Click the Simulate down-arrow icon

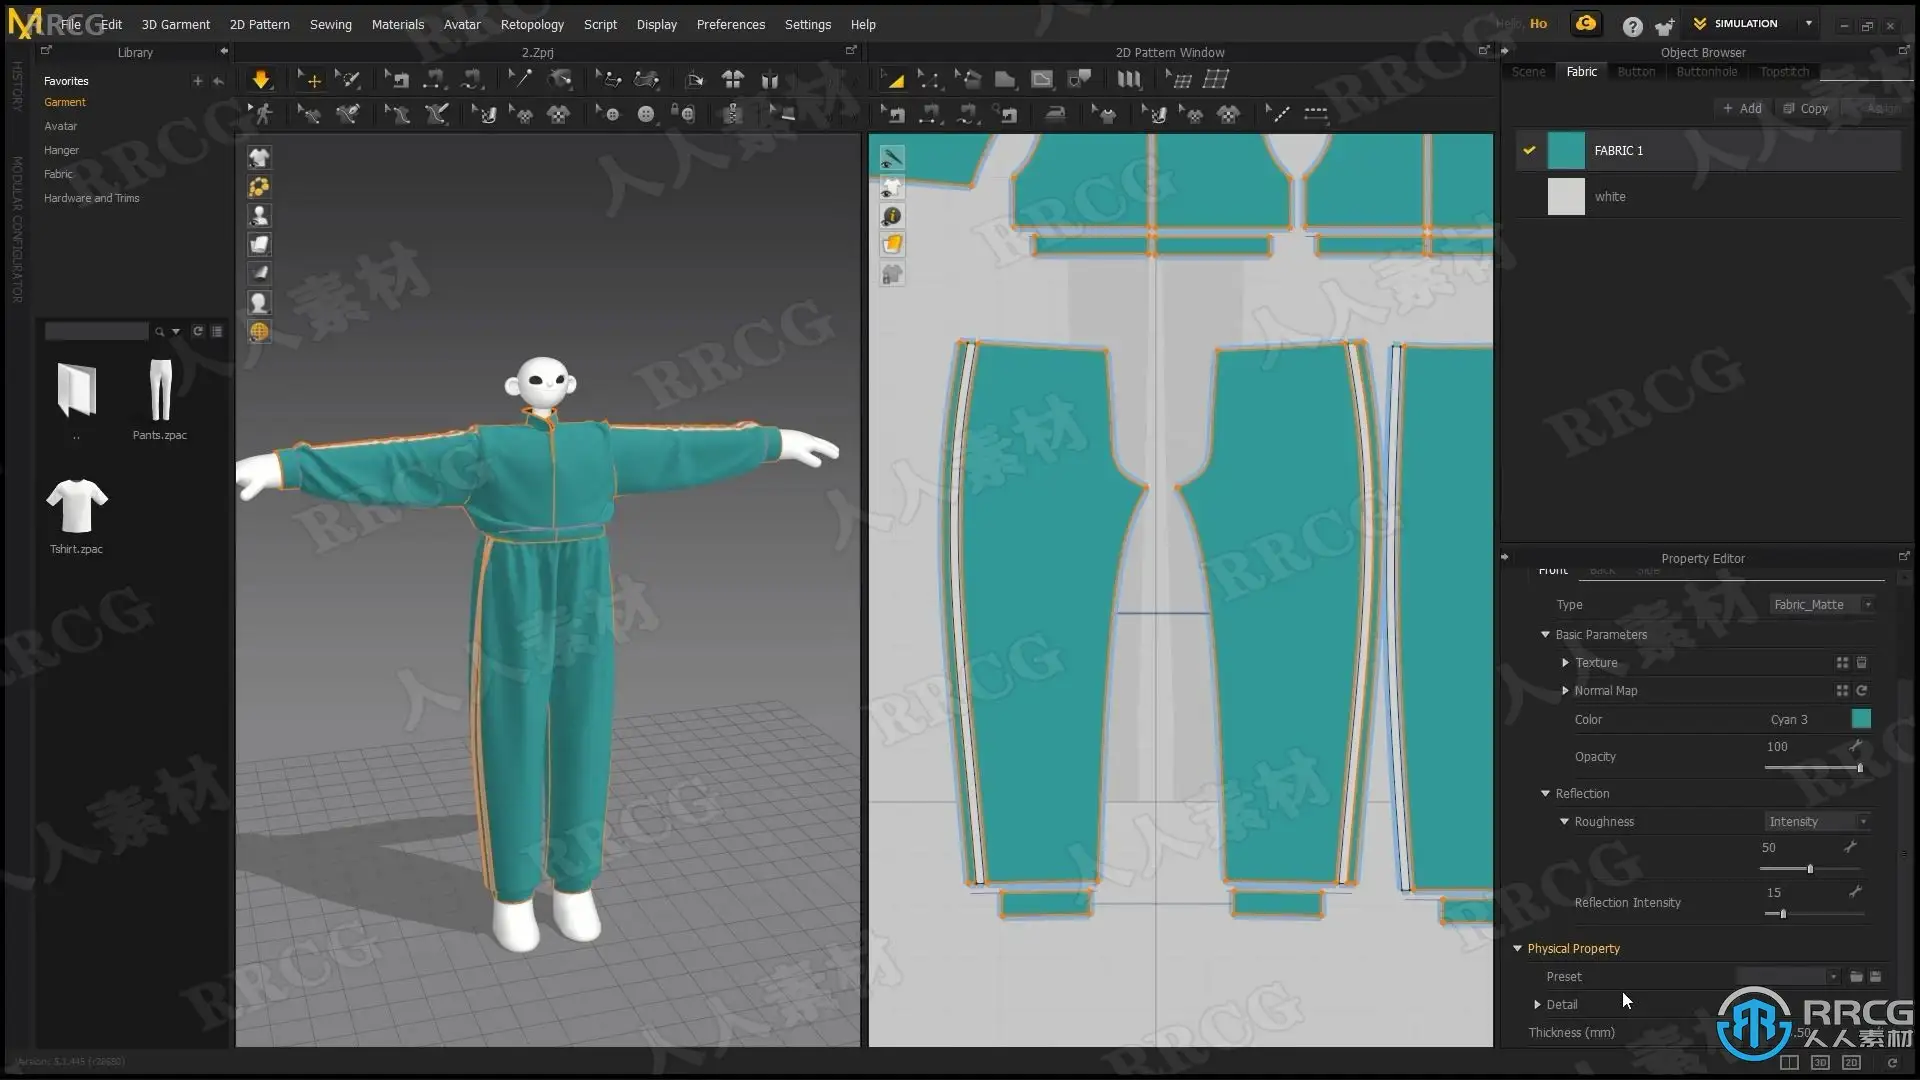pyautogui.click(x=260, y=80)
